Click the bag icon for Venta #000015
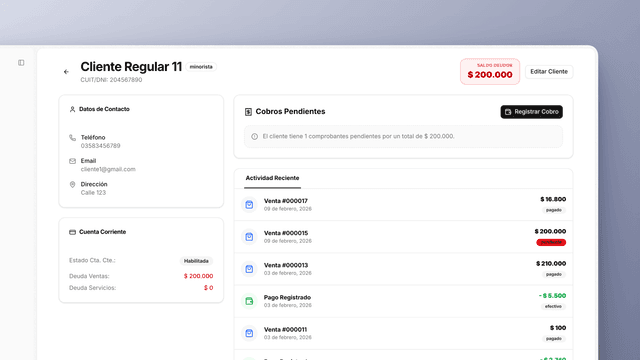This screenshot has width=640, height=360. tap(249, 237)
